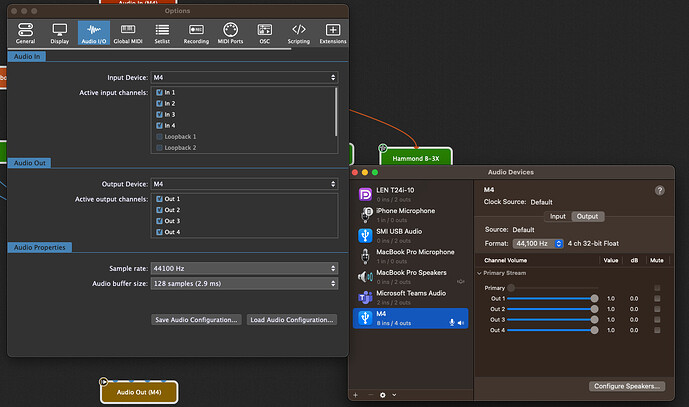
Task: Open the Audio buffer size dropdown
Action: (x=244, y=283)
